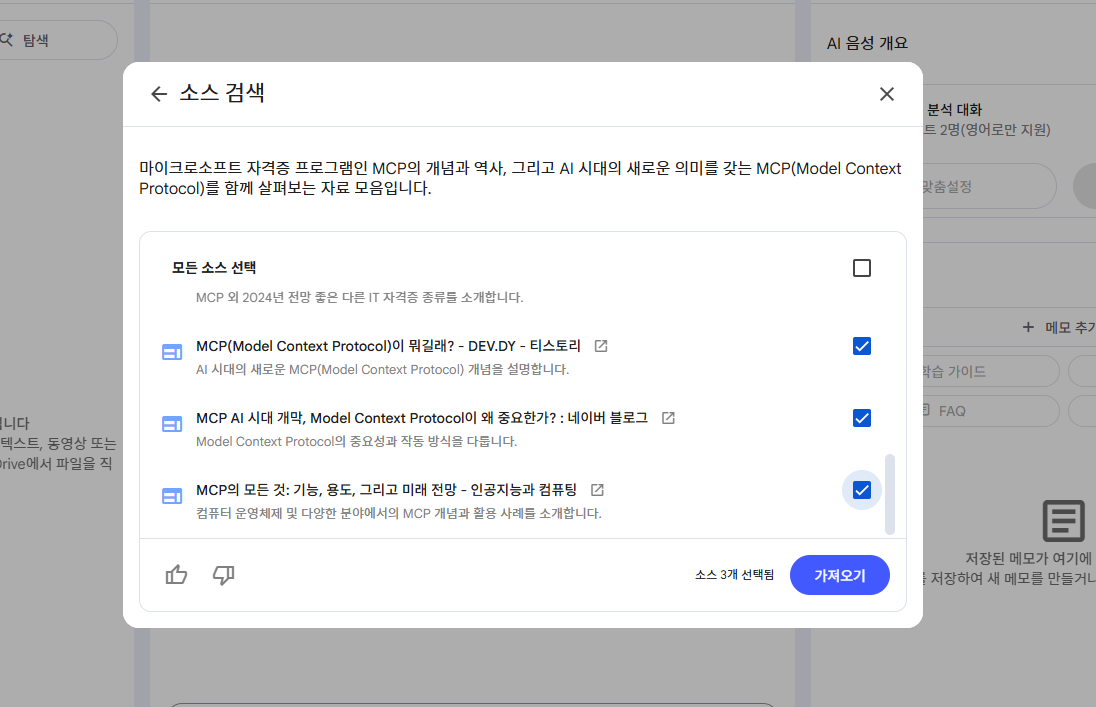Image resolution: width=1096 pixels, height=707 pixels.
Task: Click the 가져오기 import button
Action: pyautogui.click(x=839, y=576)
